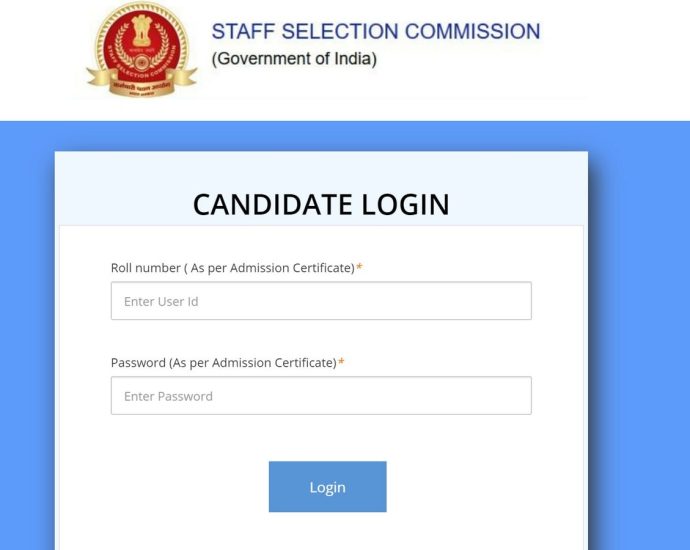Viewport: 690px width, 550px height.
Task: Focus the Enter Password field
Action: click(x=321, y=396)
